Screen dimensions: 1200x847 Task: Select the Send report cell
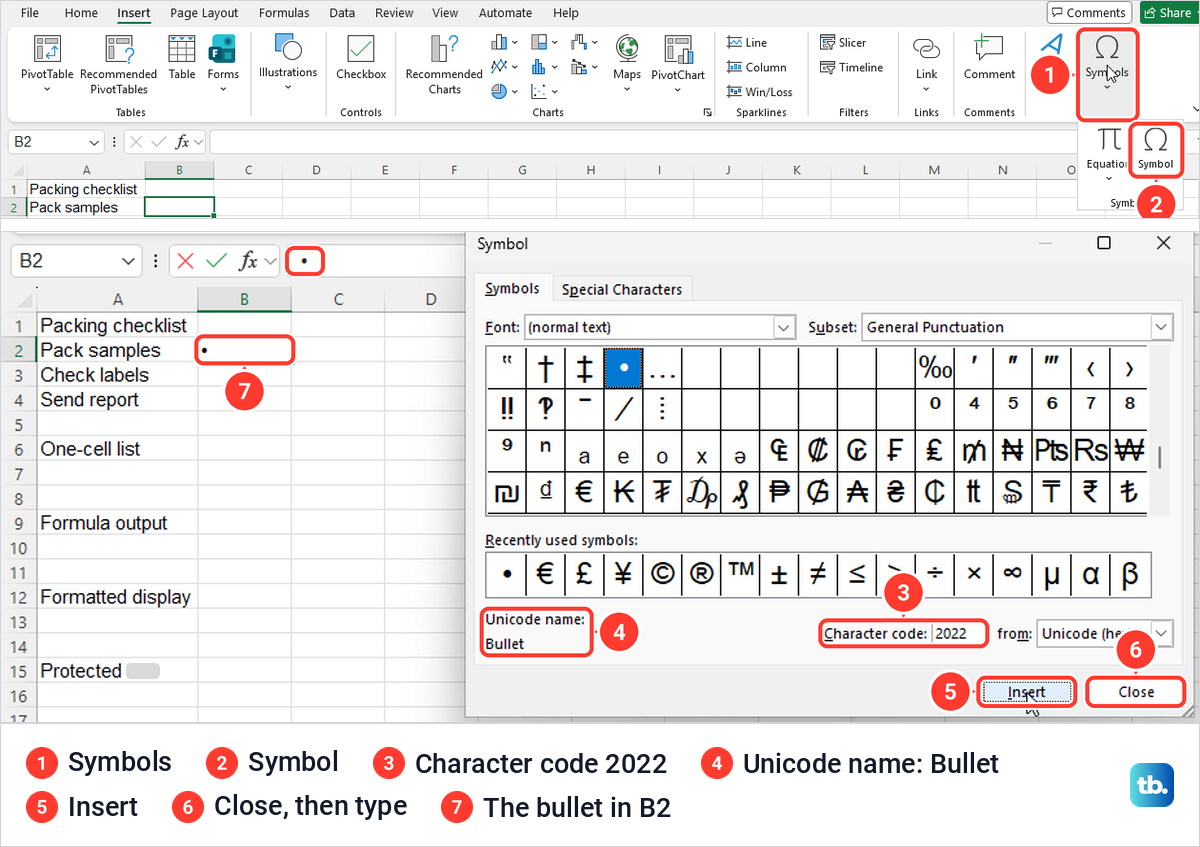tap(118, 400)
